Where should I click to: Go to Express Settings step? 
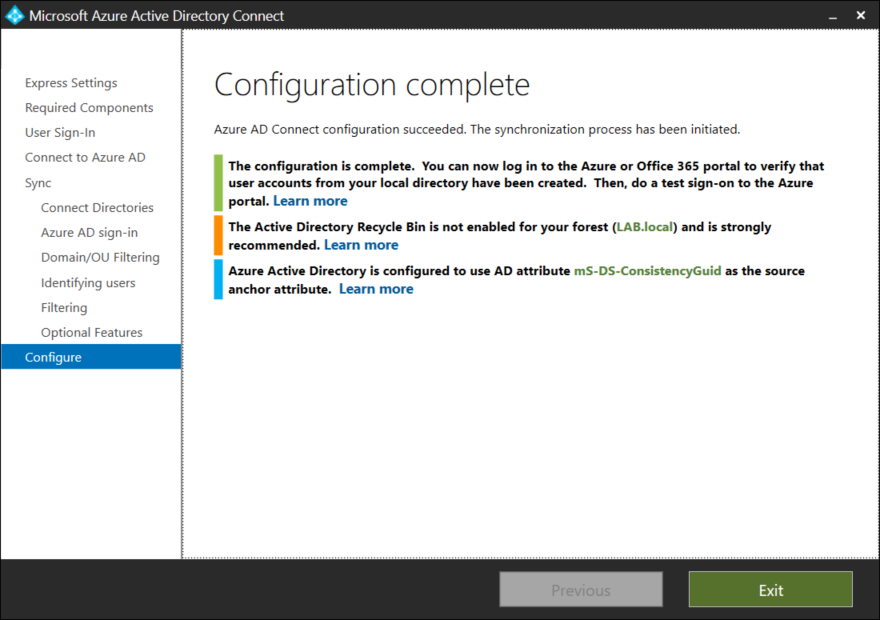coord(71,83)
